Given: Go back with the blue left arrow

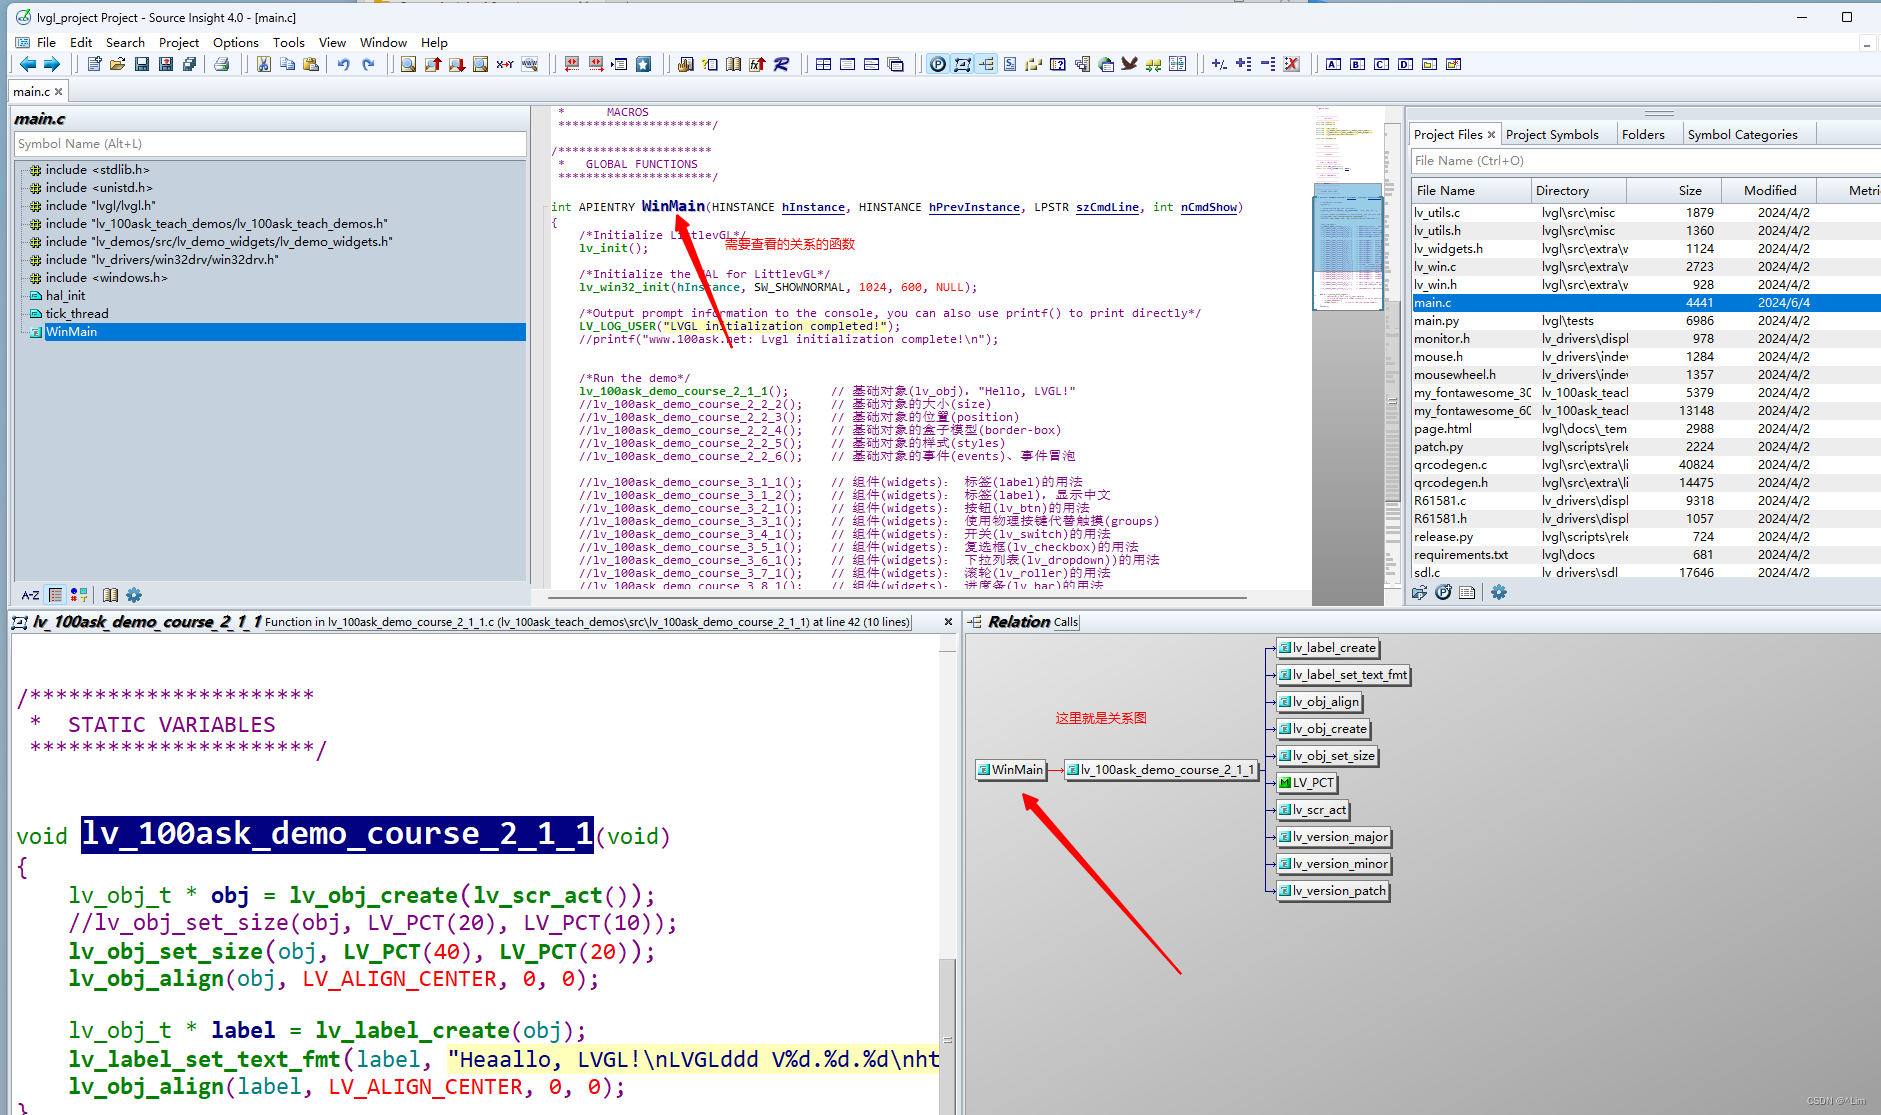Looking at the screenshot, I should 28,64.
